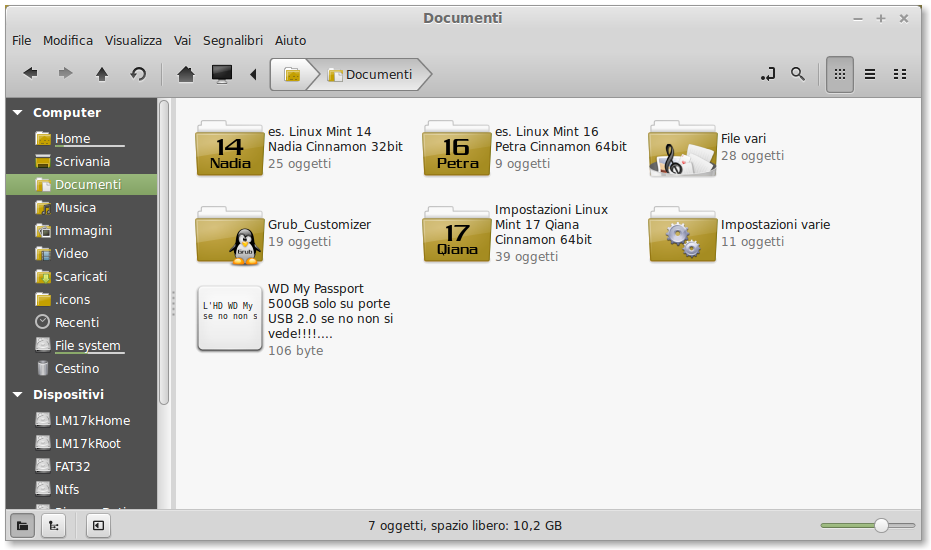Image resolution: width=931 pixels, height=550 pixels.
Task: Open Computer via monitor toolbar icon
Action: click(222, 74)
